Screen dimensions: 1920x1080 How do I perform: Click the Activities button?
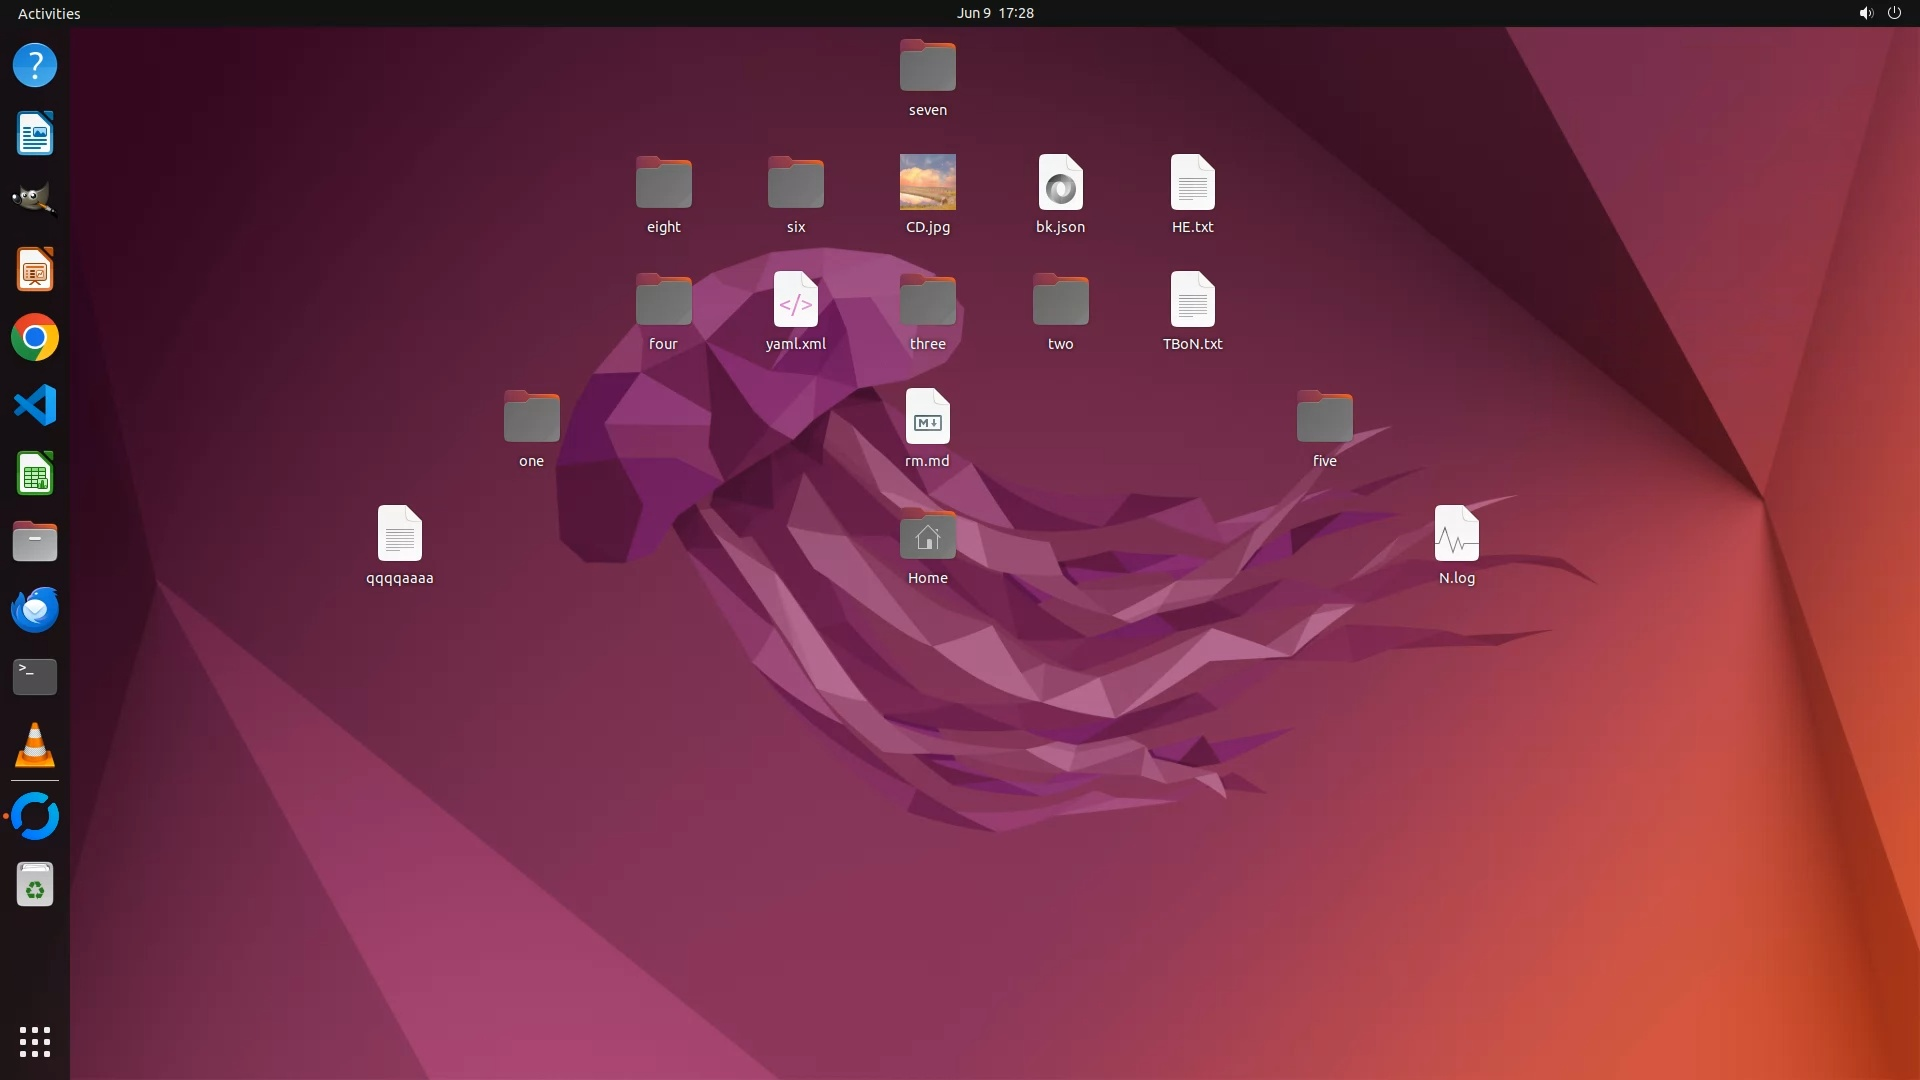(x=49, y=13)
